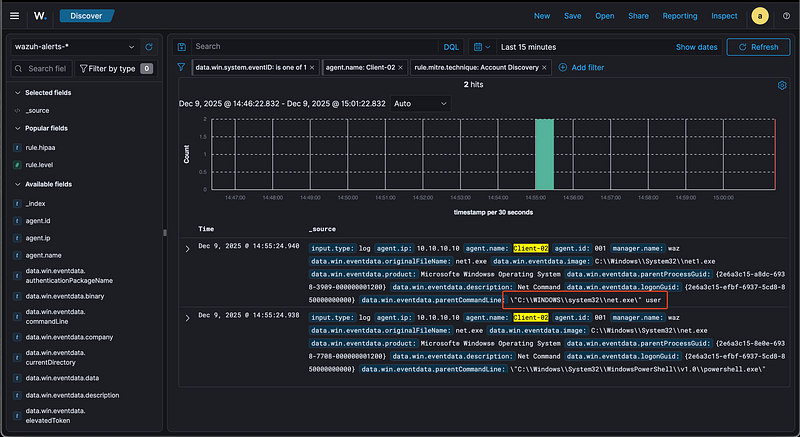Click the Refresh button
800x437 pixels.
coord(758,47)
